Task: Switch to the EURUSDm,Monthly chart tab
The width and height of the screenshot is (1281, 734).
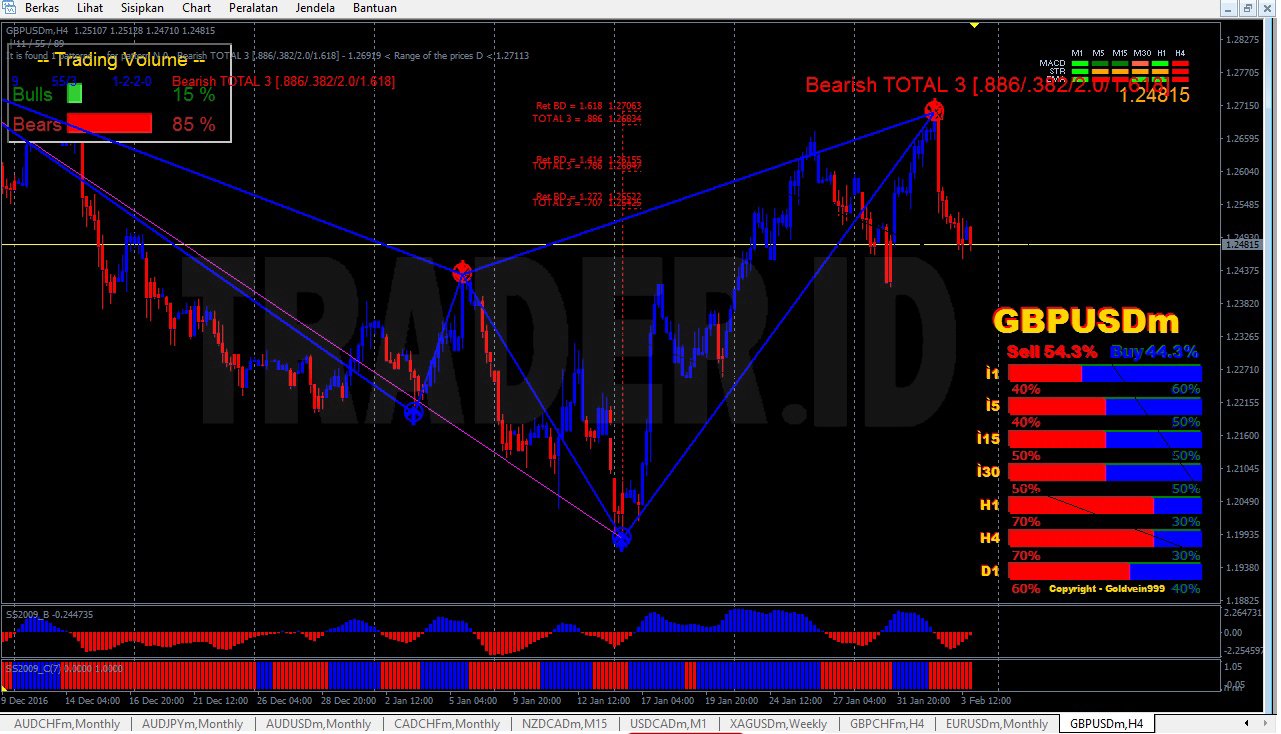Action: [995, 723]
